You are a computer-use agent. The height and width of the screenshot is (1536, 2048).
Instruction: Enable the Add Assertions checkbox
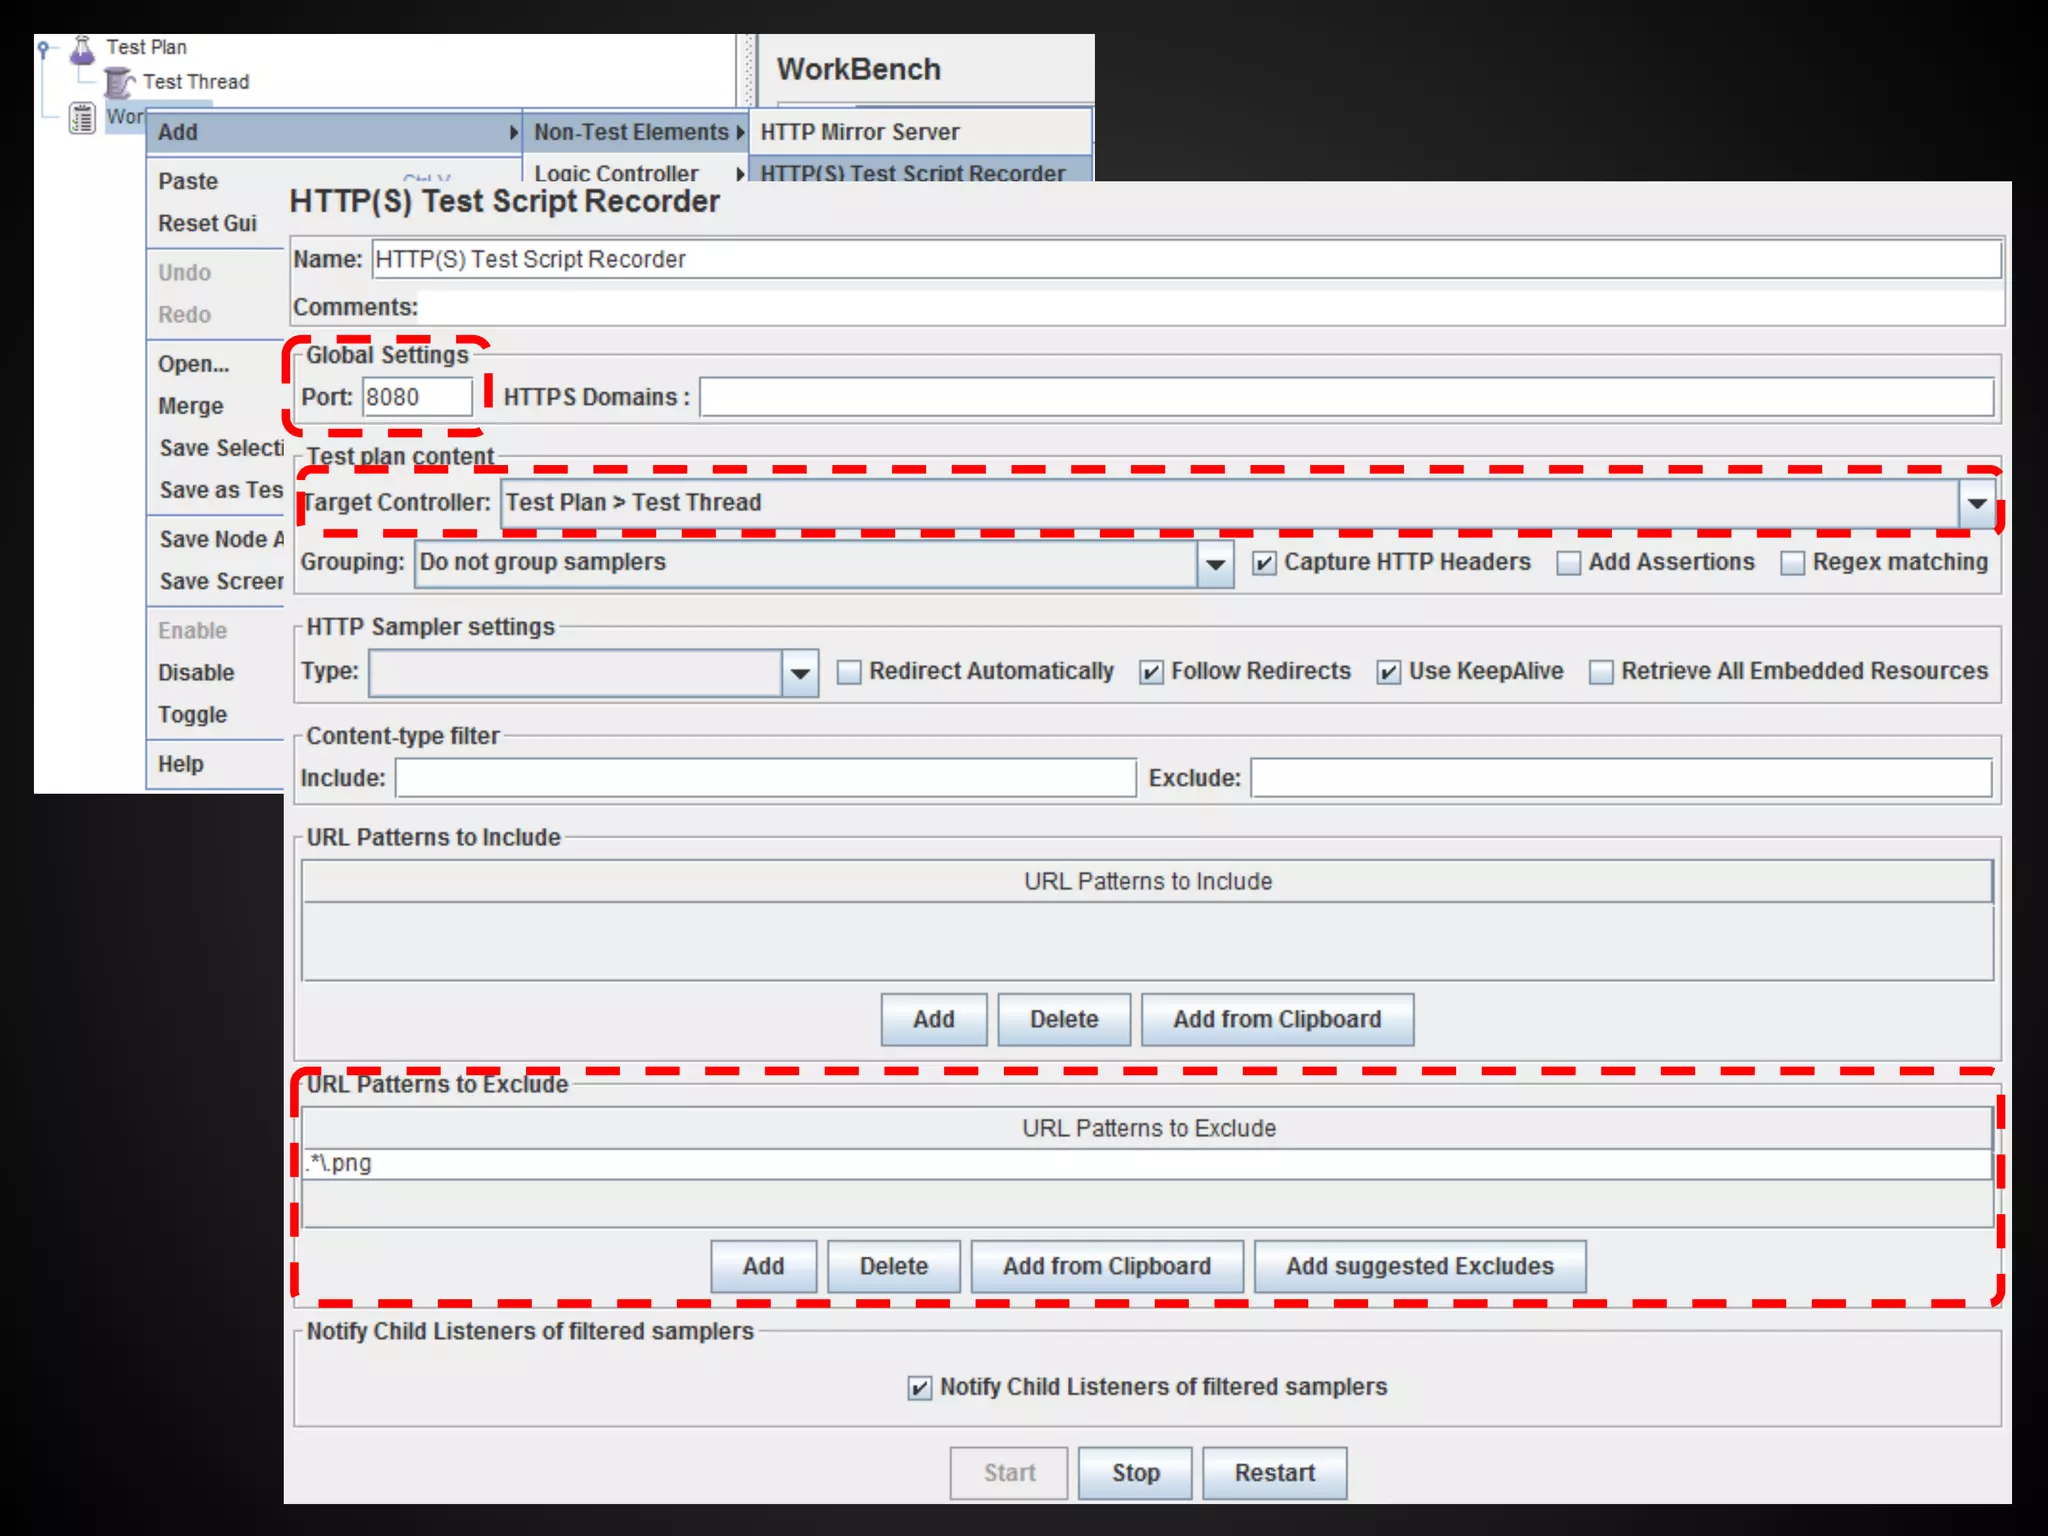1568,564
